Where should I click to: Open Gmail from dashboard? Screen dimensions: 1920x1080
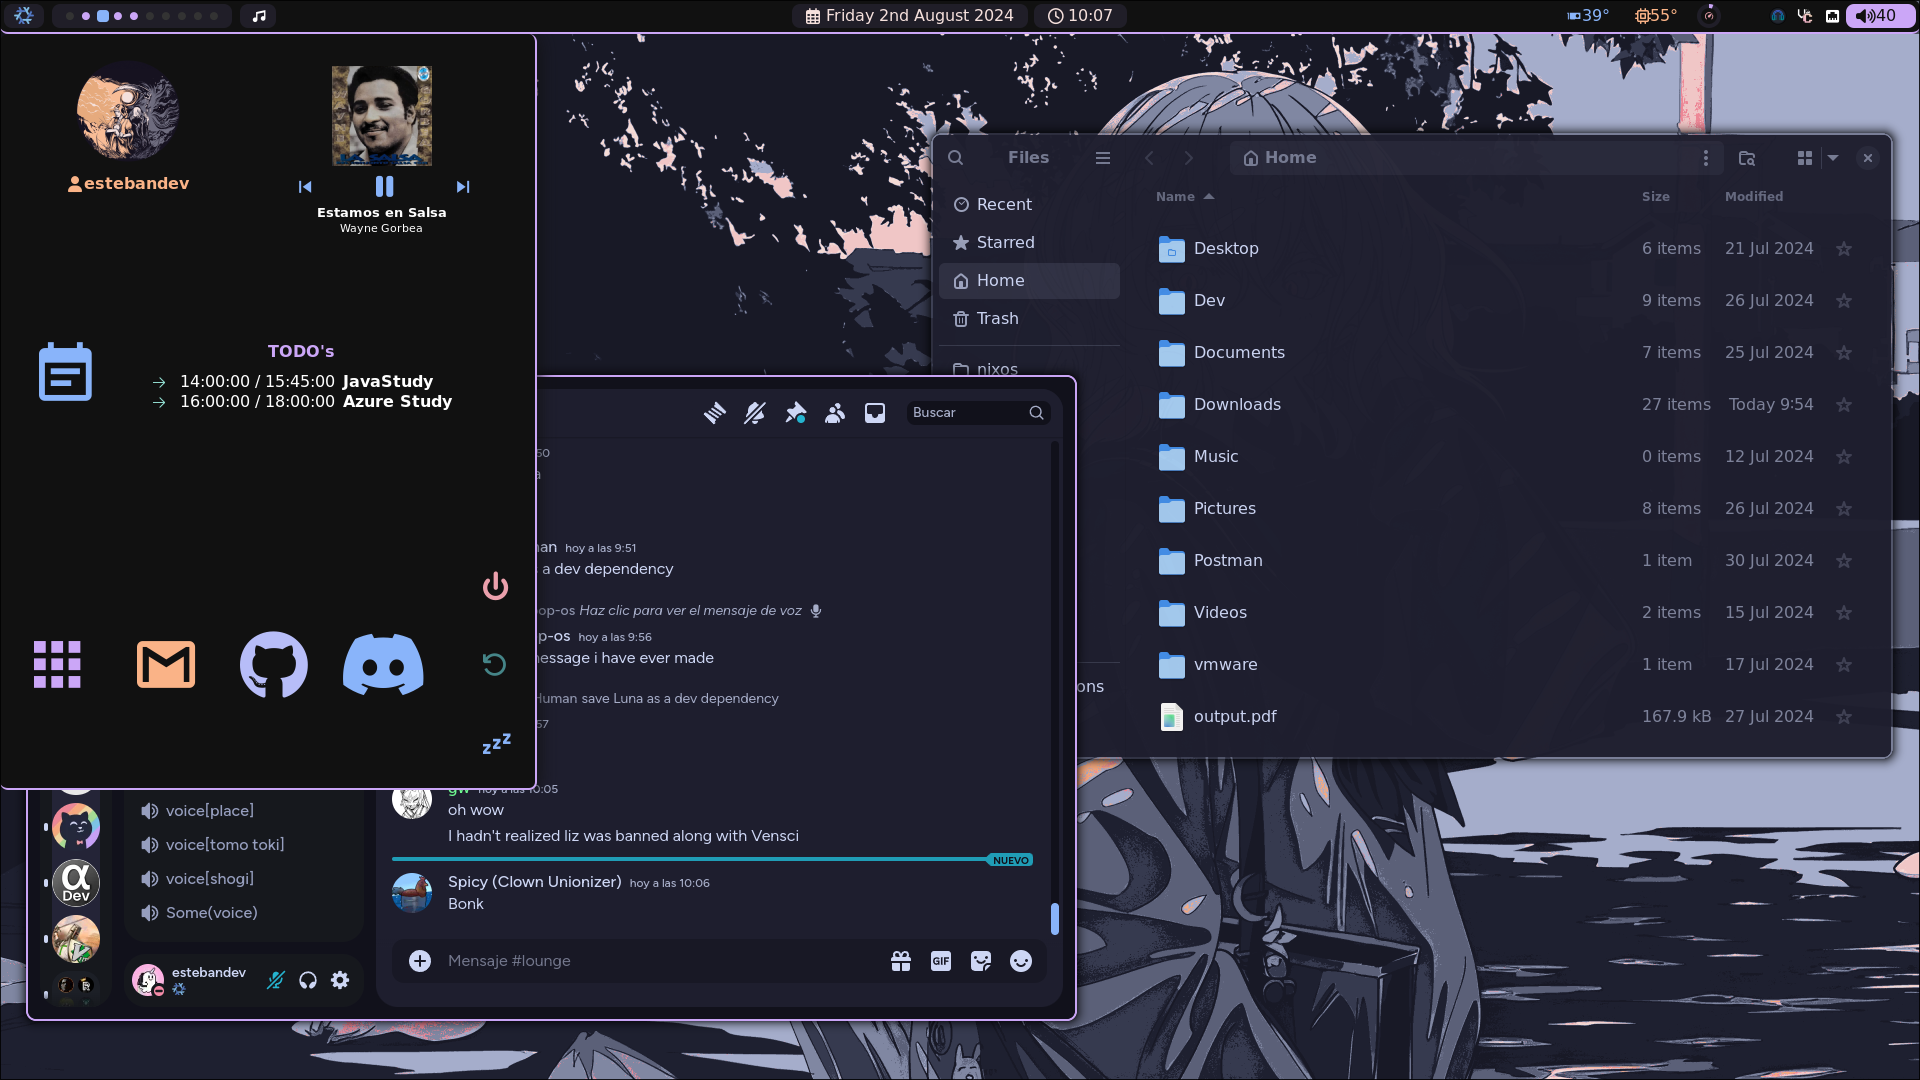pos(166,665)
